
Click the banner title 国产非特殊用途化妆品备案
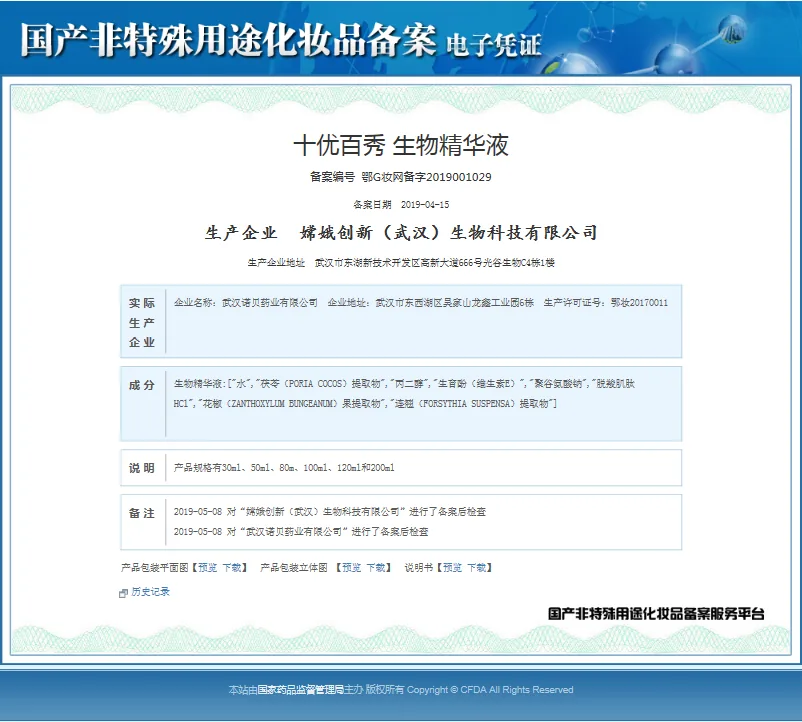(x=228, y=39)
